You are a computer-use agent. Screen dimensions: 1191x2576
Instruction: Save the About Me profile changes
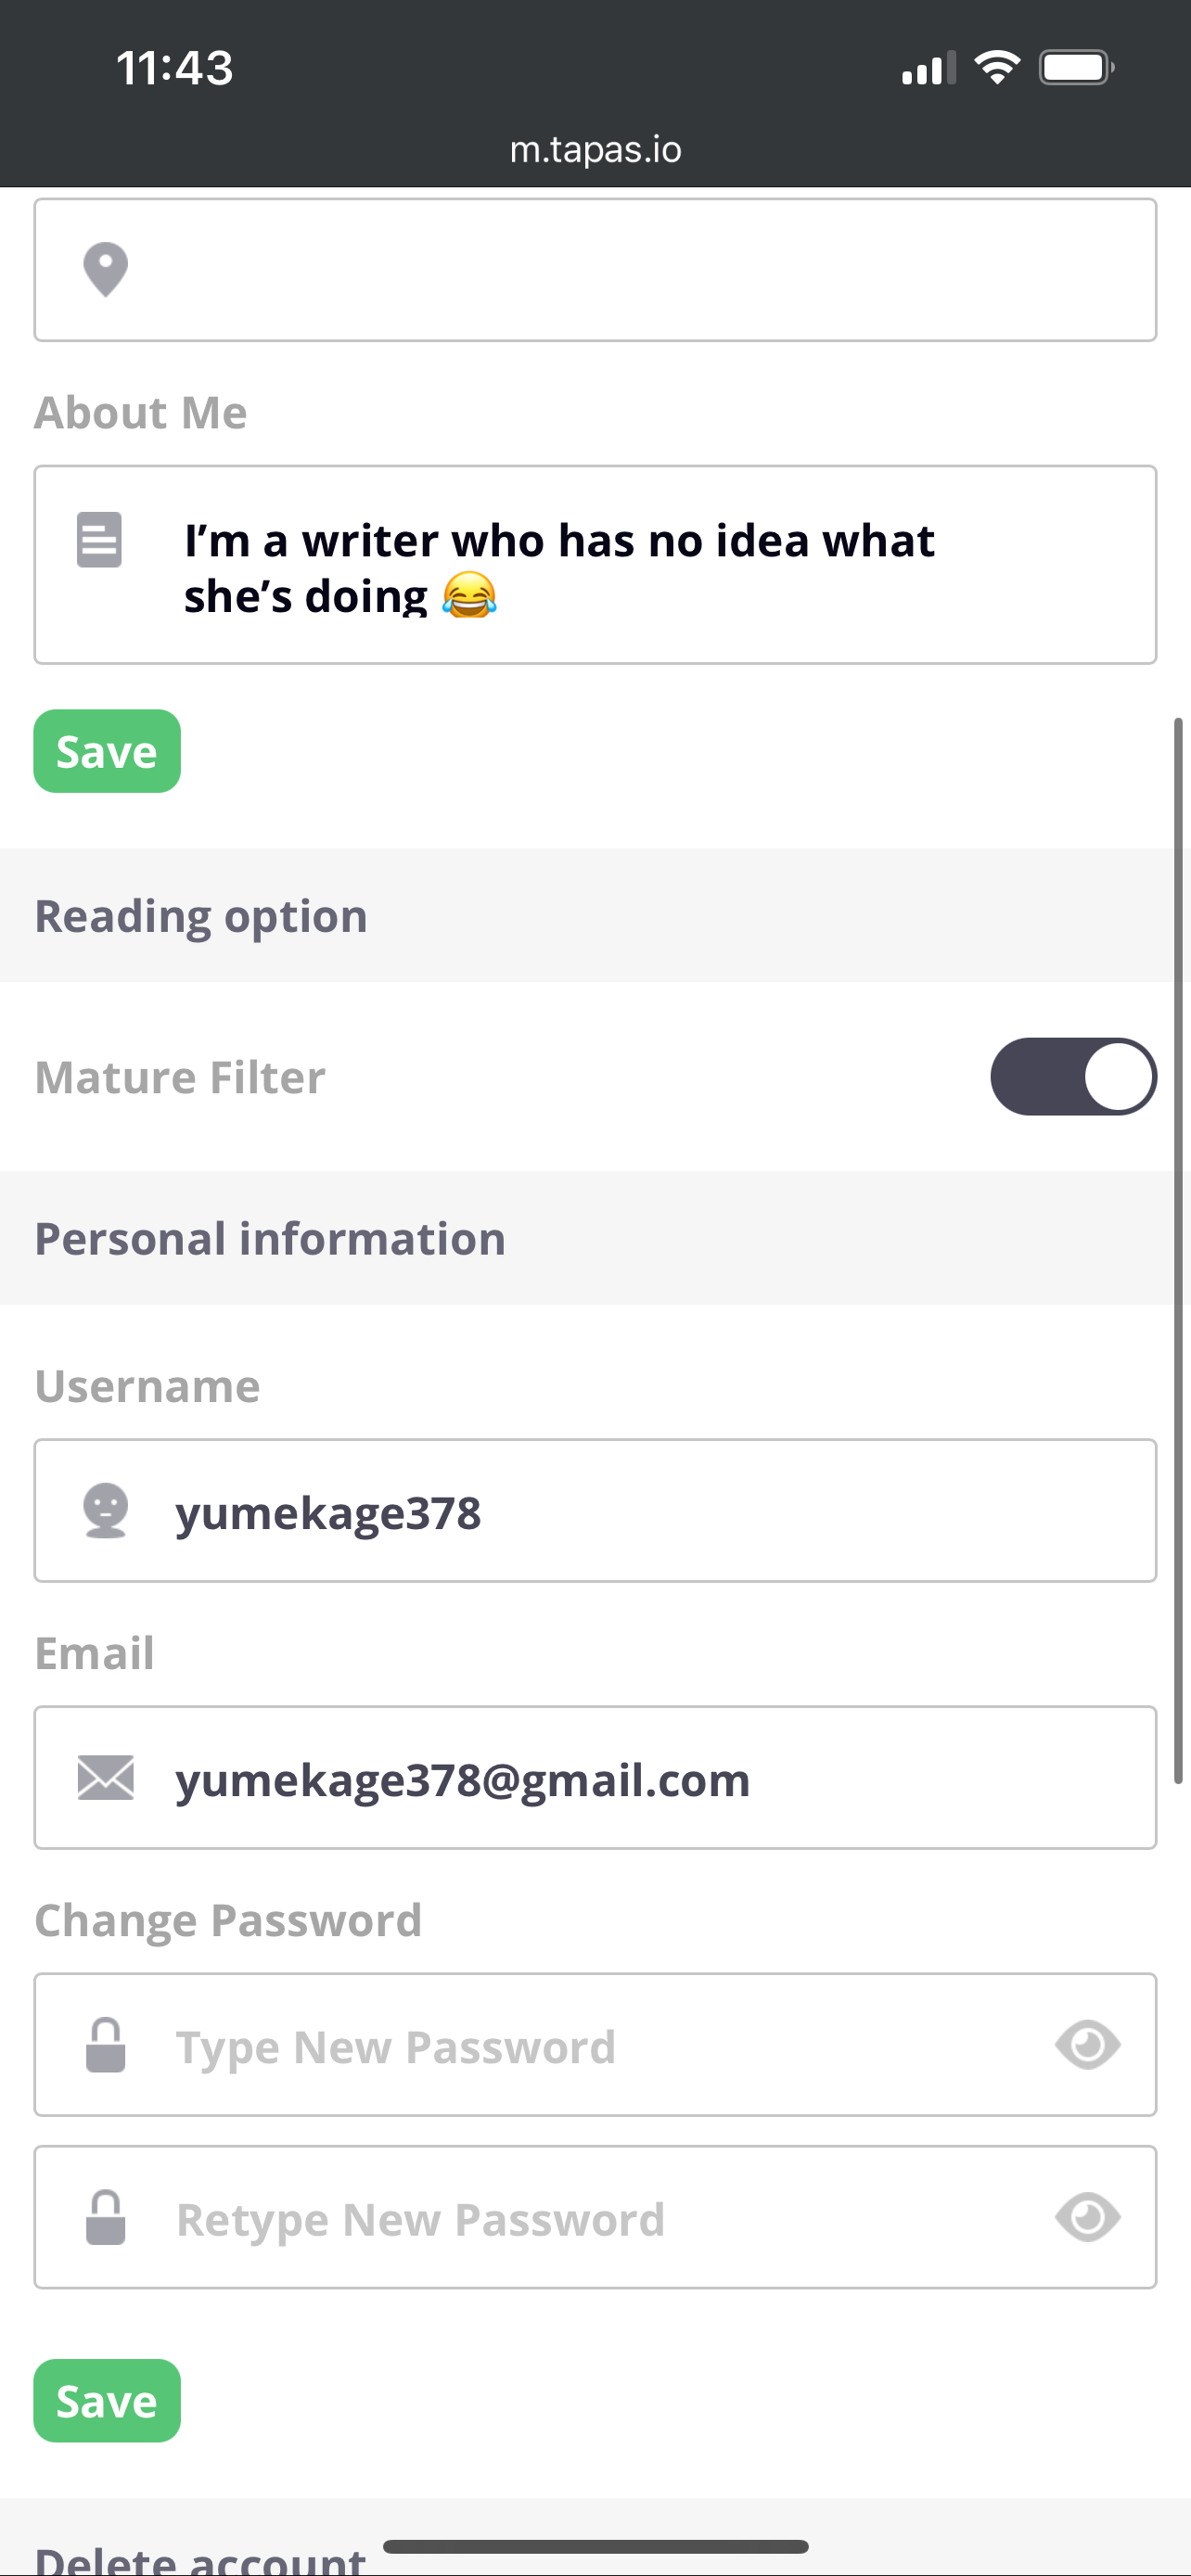click(107, 751)
